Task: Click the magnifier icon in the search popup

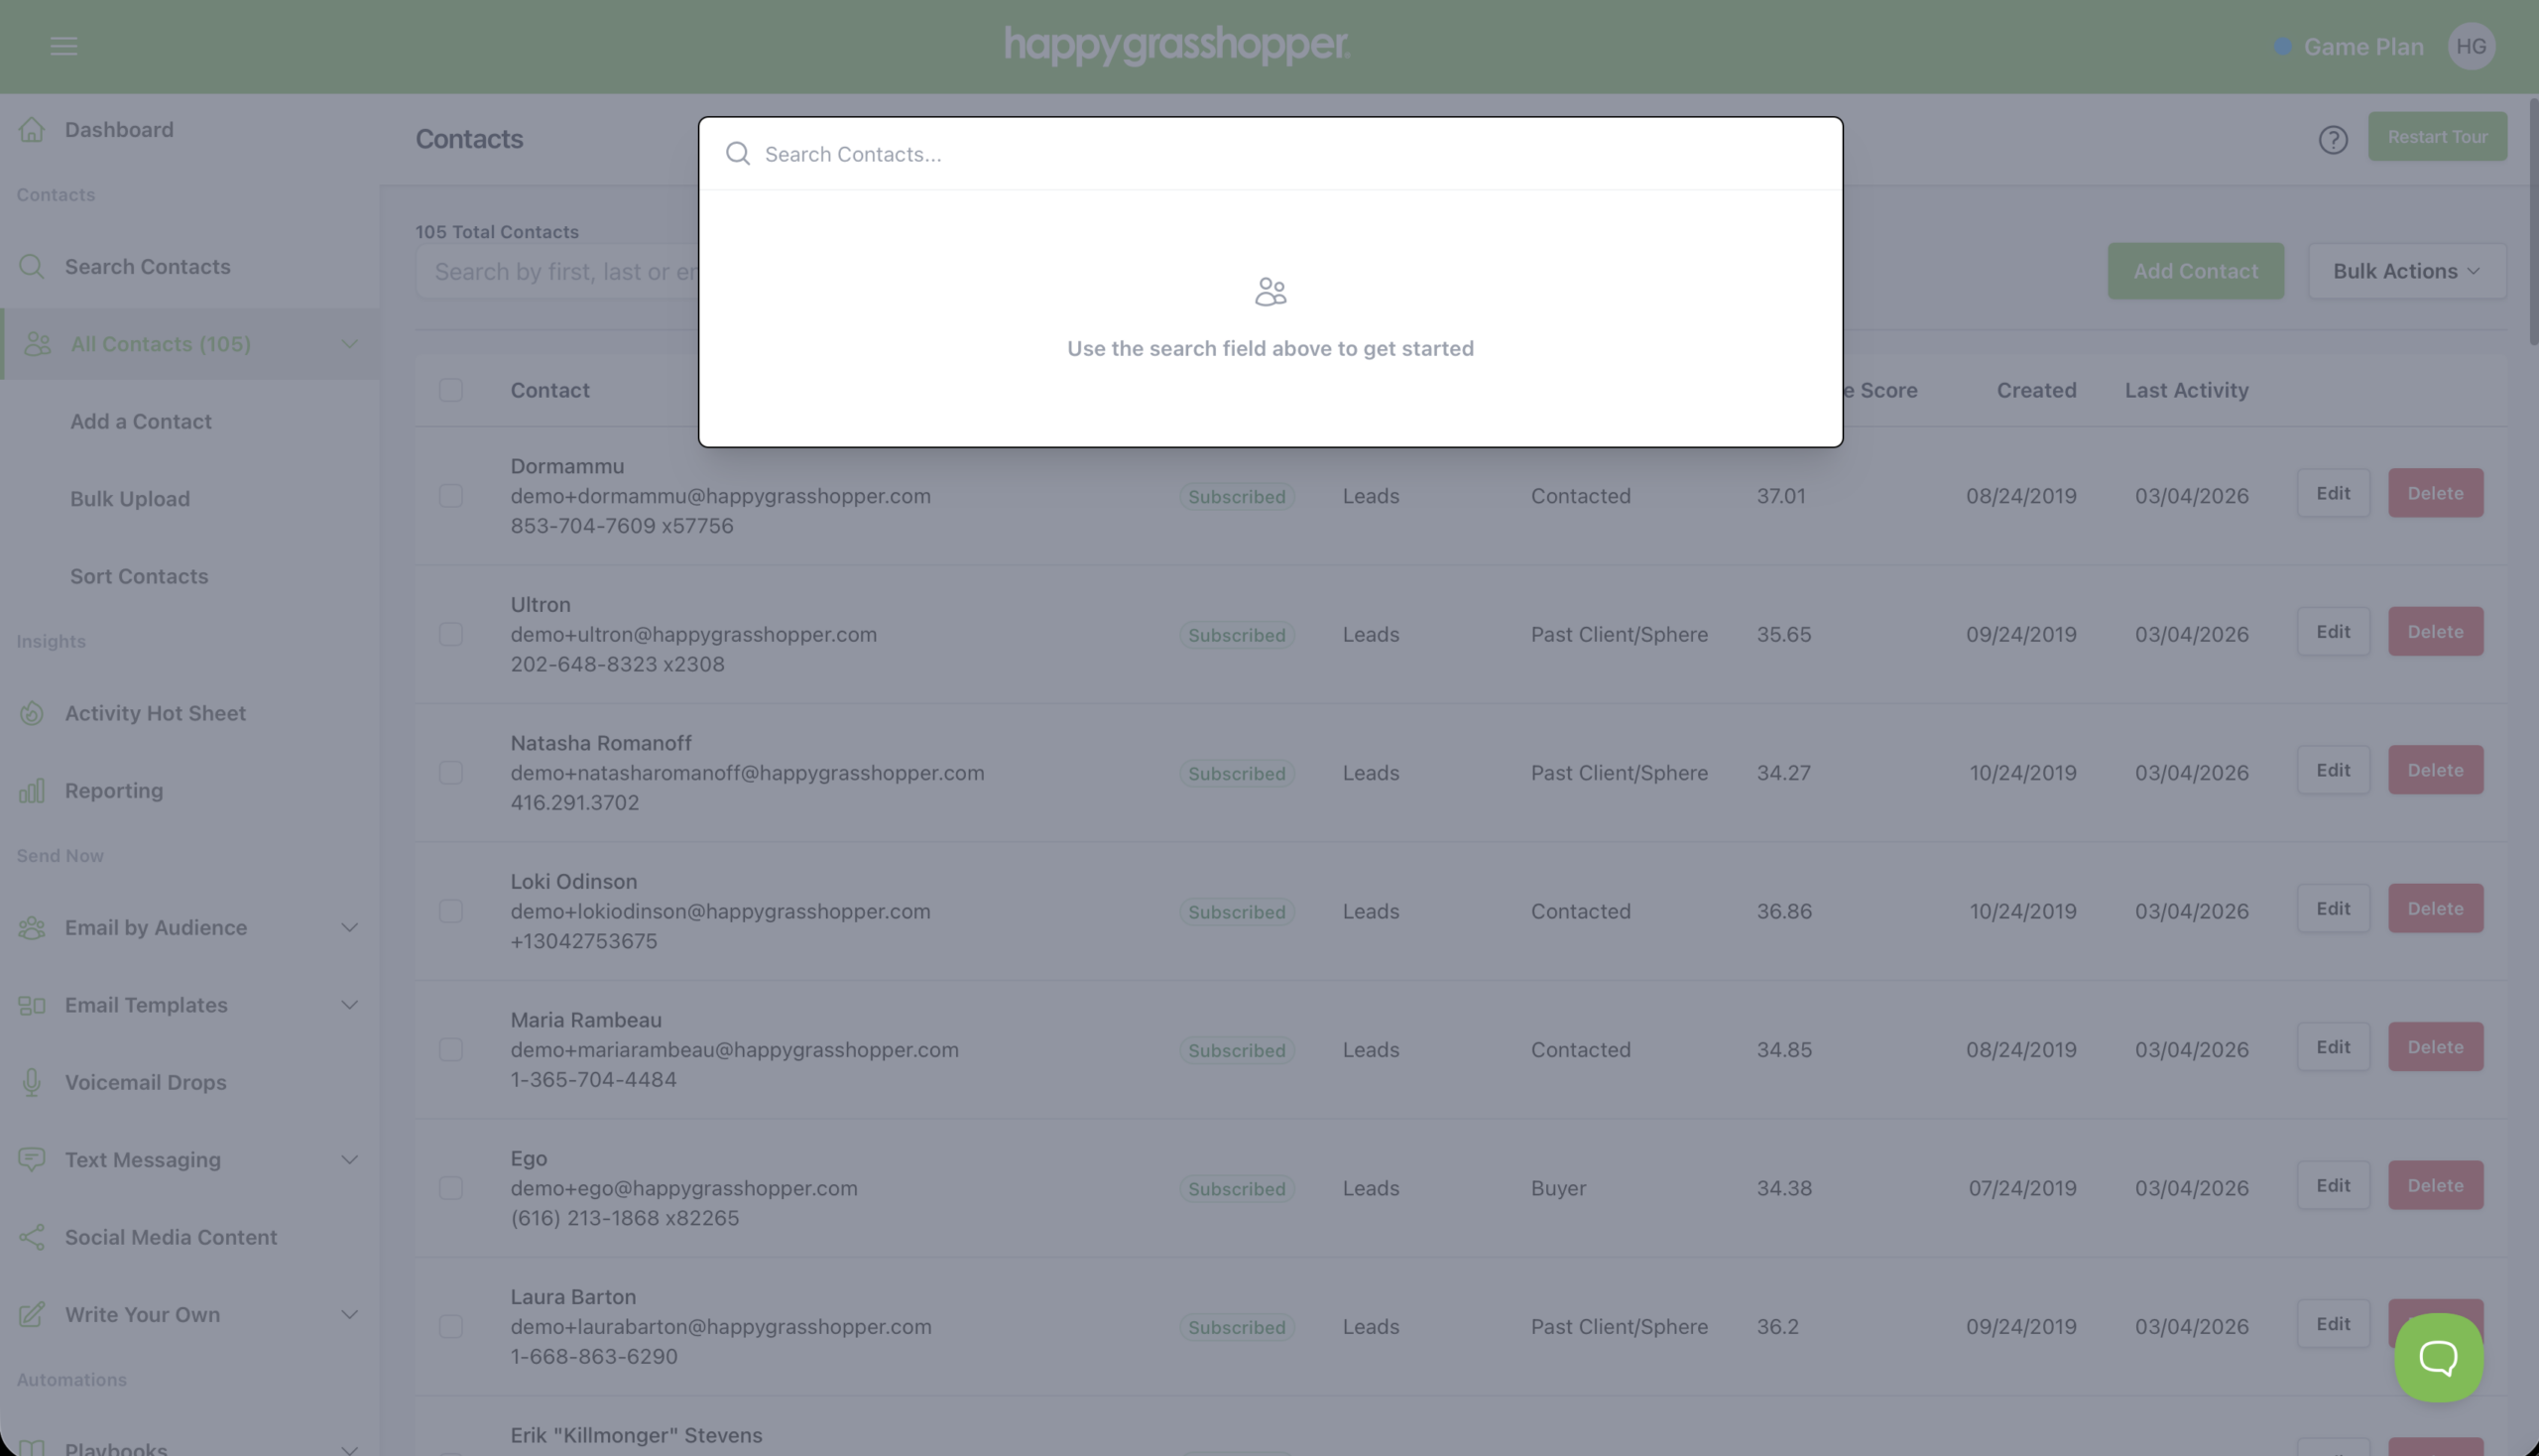Action: [x=738, y=153]
